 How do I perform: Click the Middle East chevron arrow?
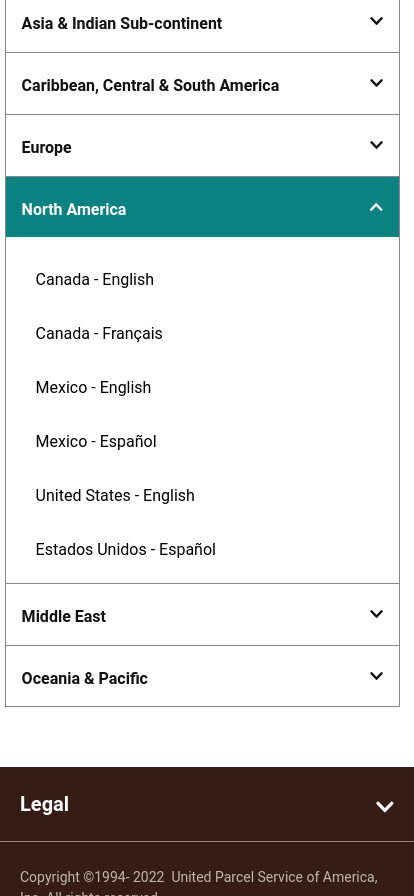[x=376, y=614]
